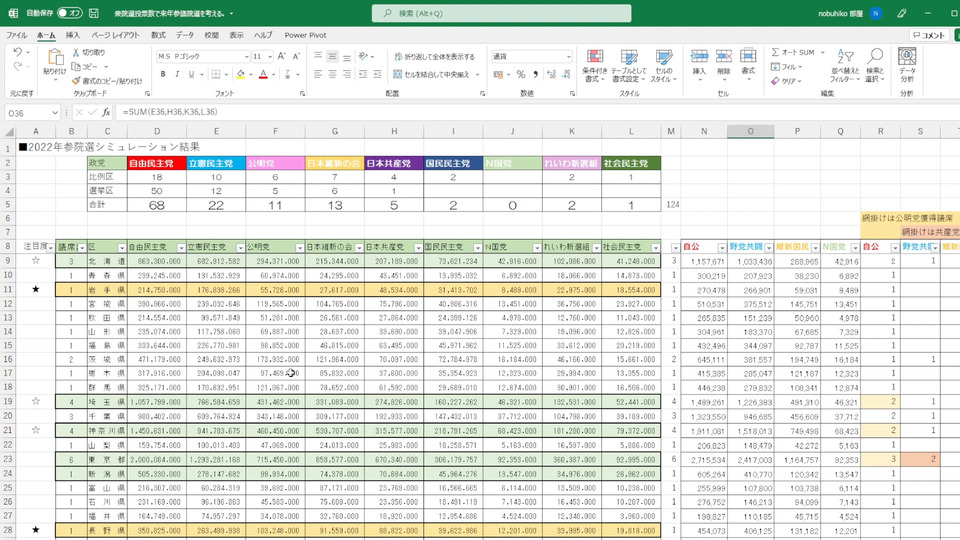Toggle Bold formatting
The image size is (960, 540).
click(163, 74)
